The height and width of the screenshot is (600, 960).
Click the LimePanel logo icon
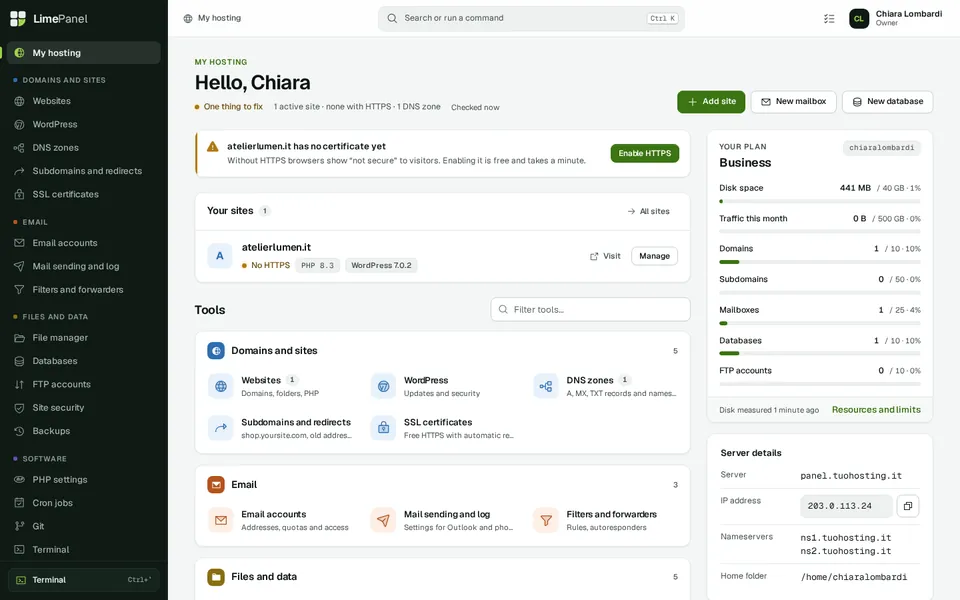[18, 18]
